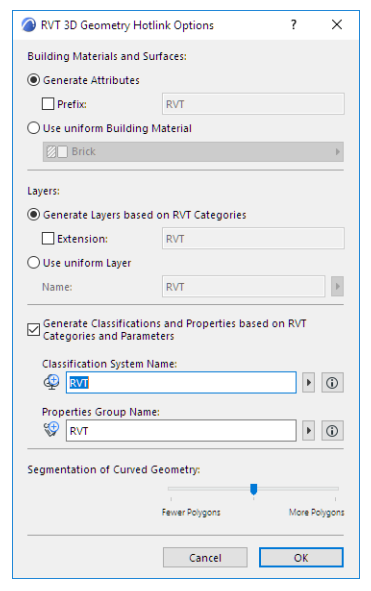
Task: Click the help question mark icon
Action: click(294, 25)
